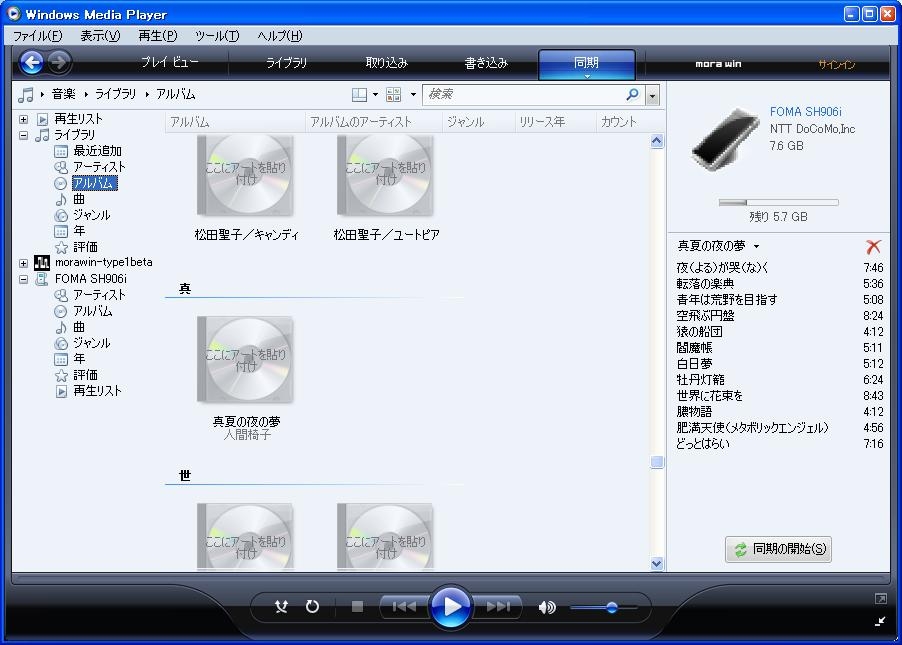Viewport: 902px width, 645px height.
Task: Sort by リリース年 column header
Action: pos(555,122)
